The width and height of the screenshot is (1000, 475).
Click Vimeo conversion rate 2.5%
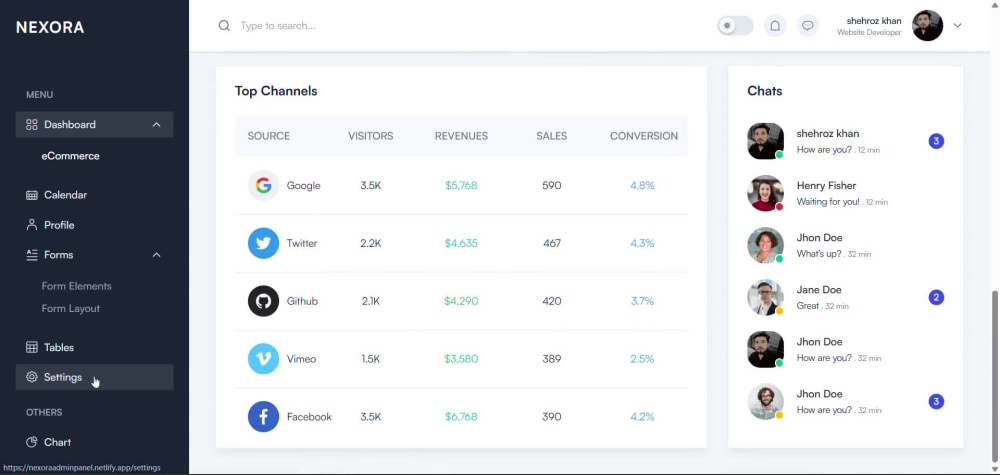pyautogui.click(x=642, y=359)
